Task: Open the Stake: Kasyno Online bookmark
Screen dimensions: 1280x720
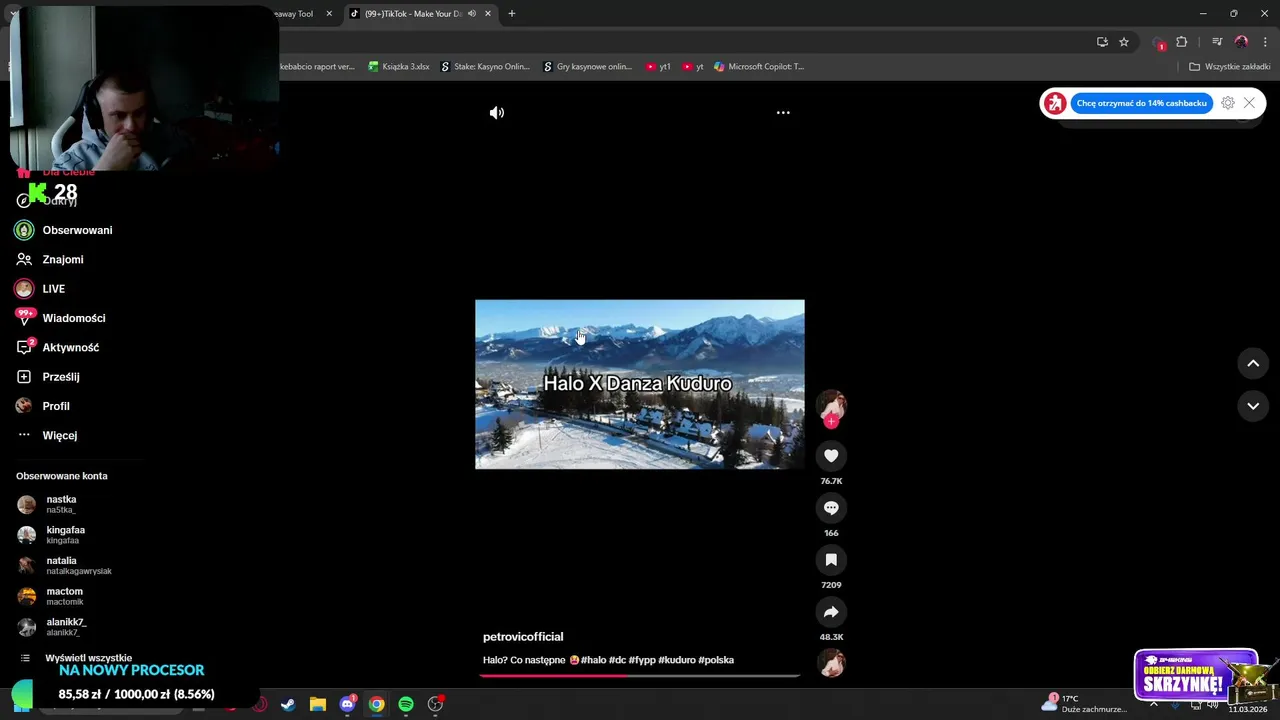Action: point(485,67)
